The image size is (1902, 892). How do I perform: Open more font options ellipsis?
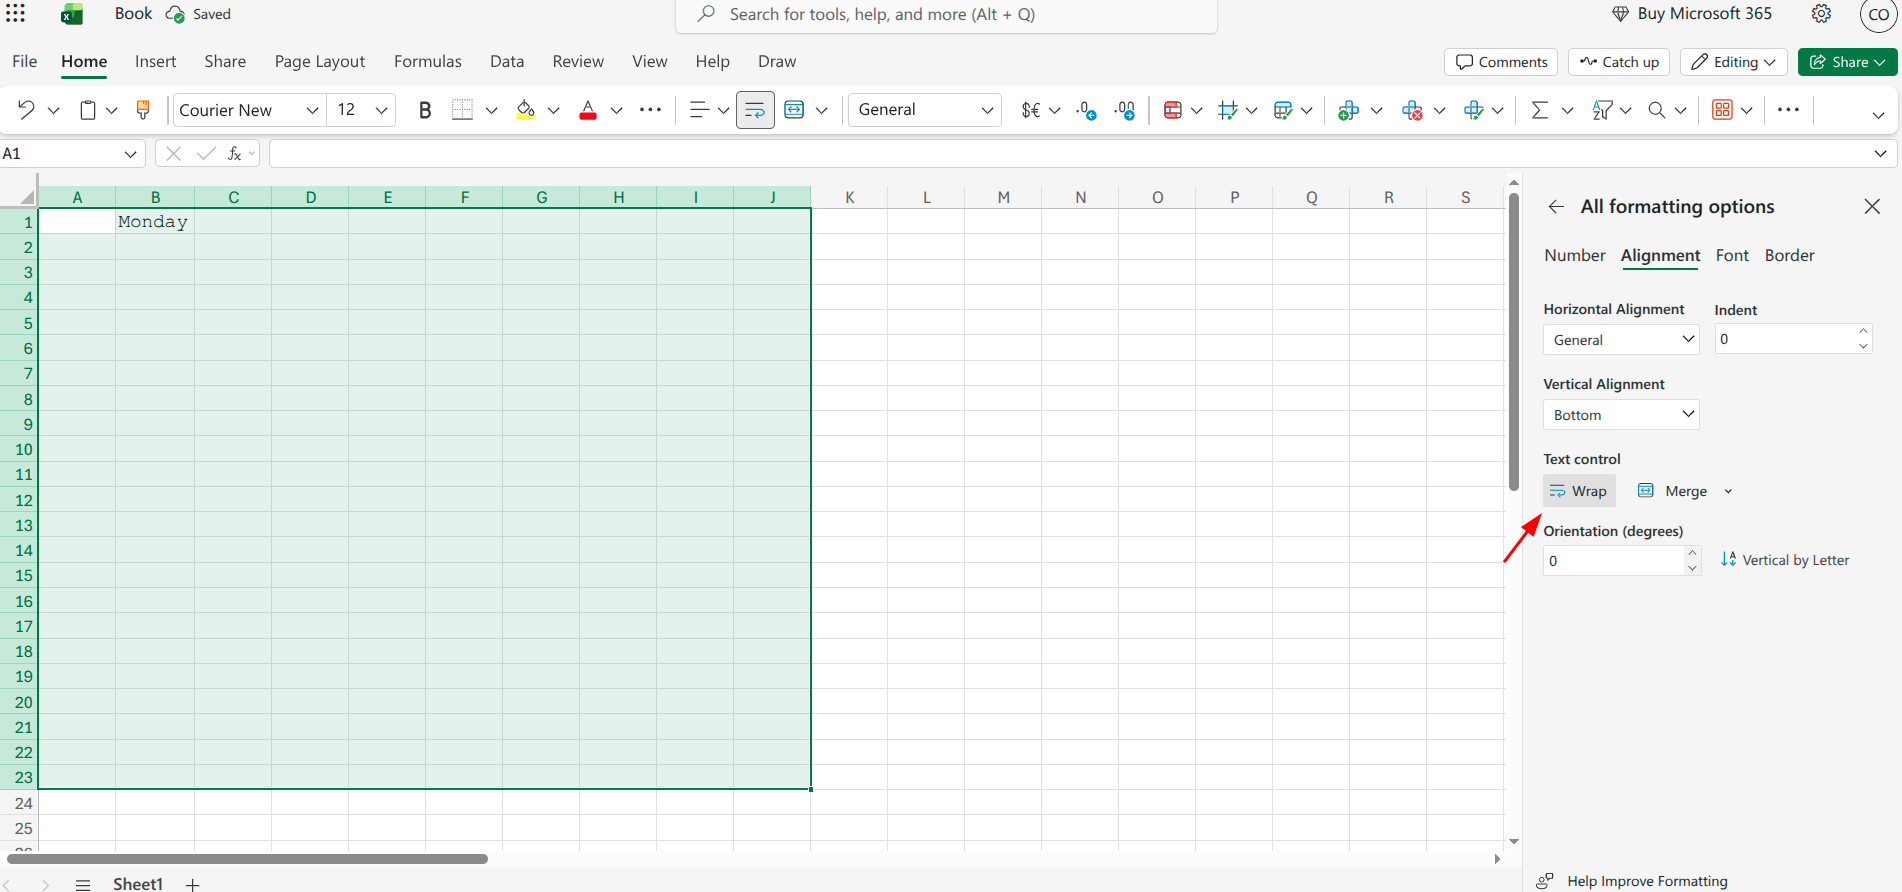(x=650, y=110)
